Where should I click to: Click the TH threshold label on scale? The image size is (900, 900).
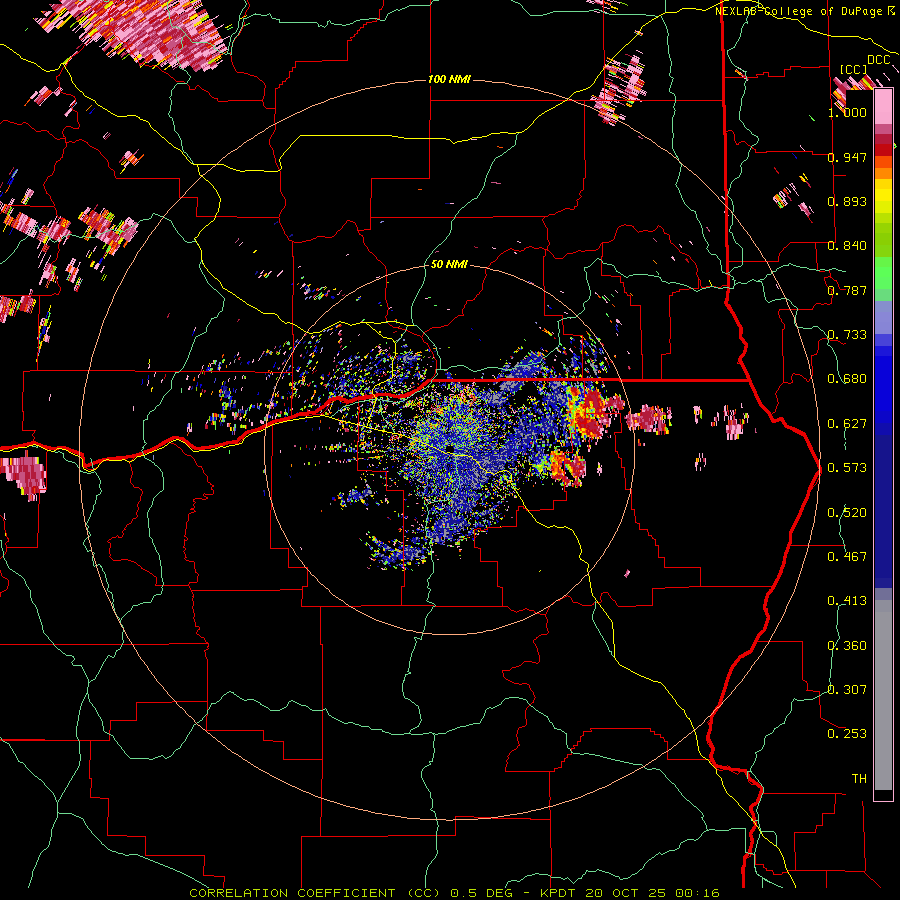tap(859, 779)
